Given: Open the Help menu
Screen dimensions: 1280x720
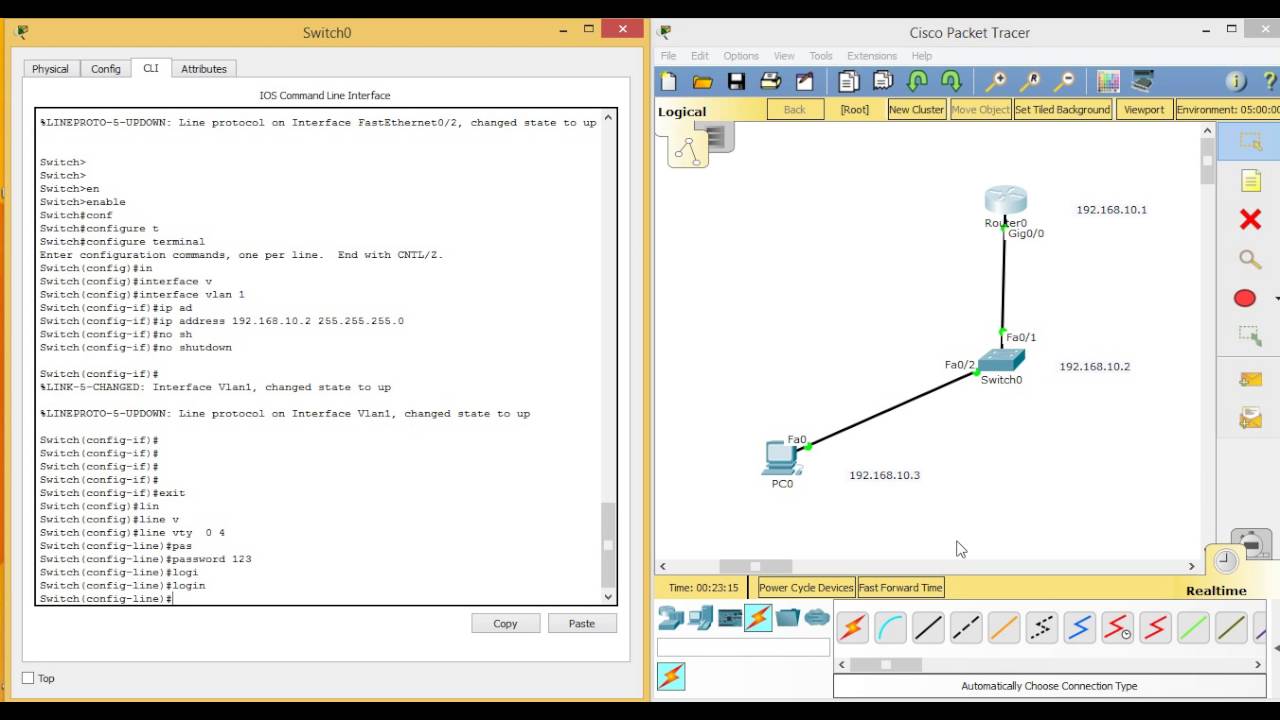Looking at the screenshot, I should tap(922, 56).
